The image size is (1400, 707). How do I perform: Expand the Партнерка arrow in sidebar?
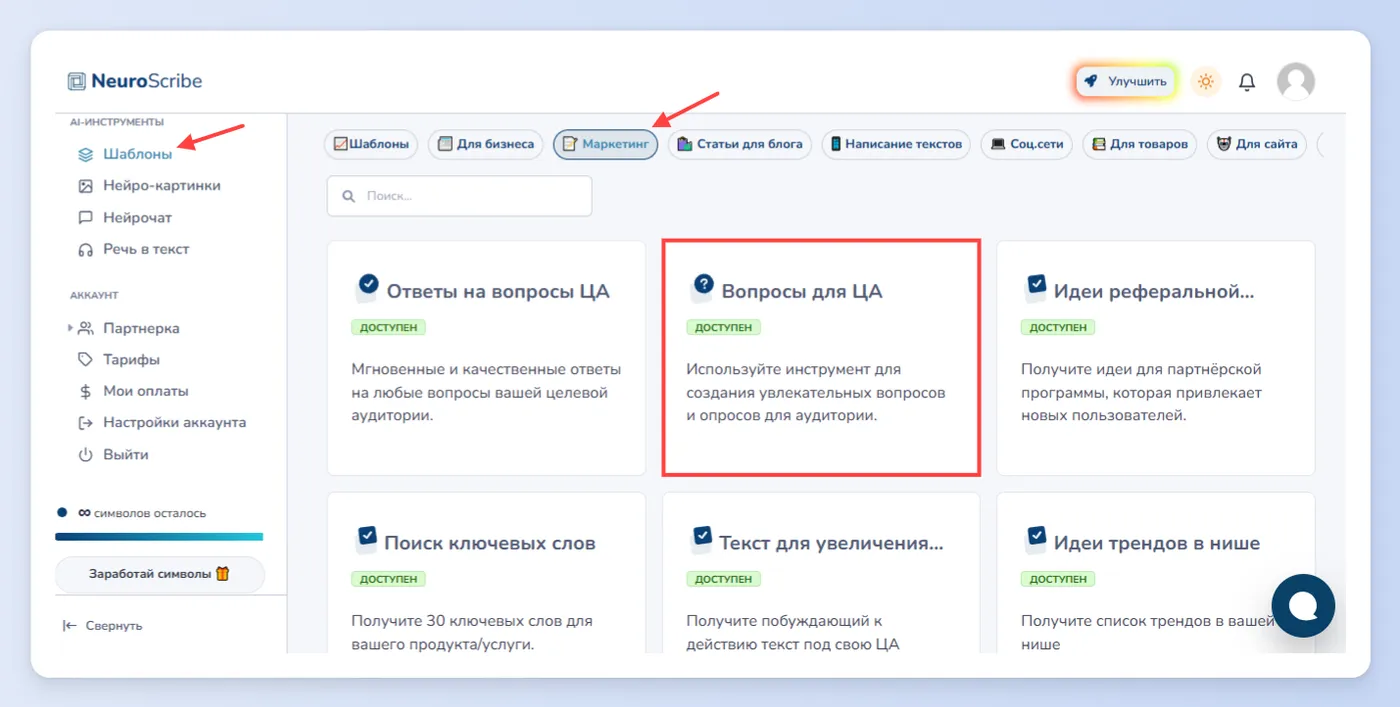[x=70, y=328]
